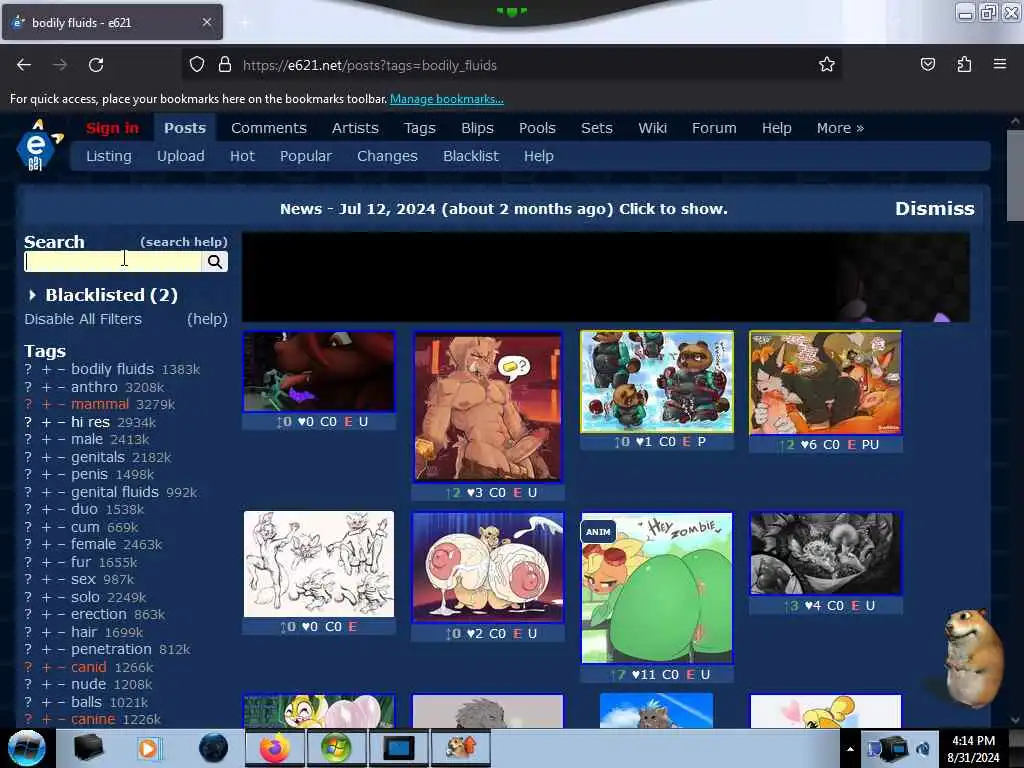This screenshot has height=768, width=1024.
Task: Show the news via 'Click to show'
Action: (673, 209)
